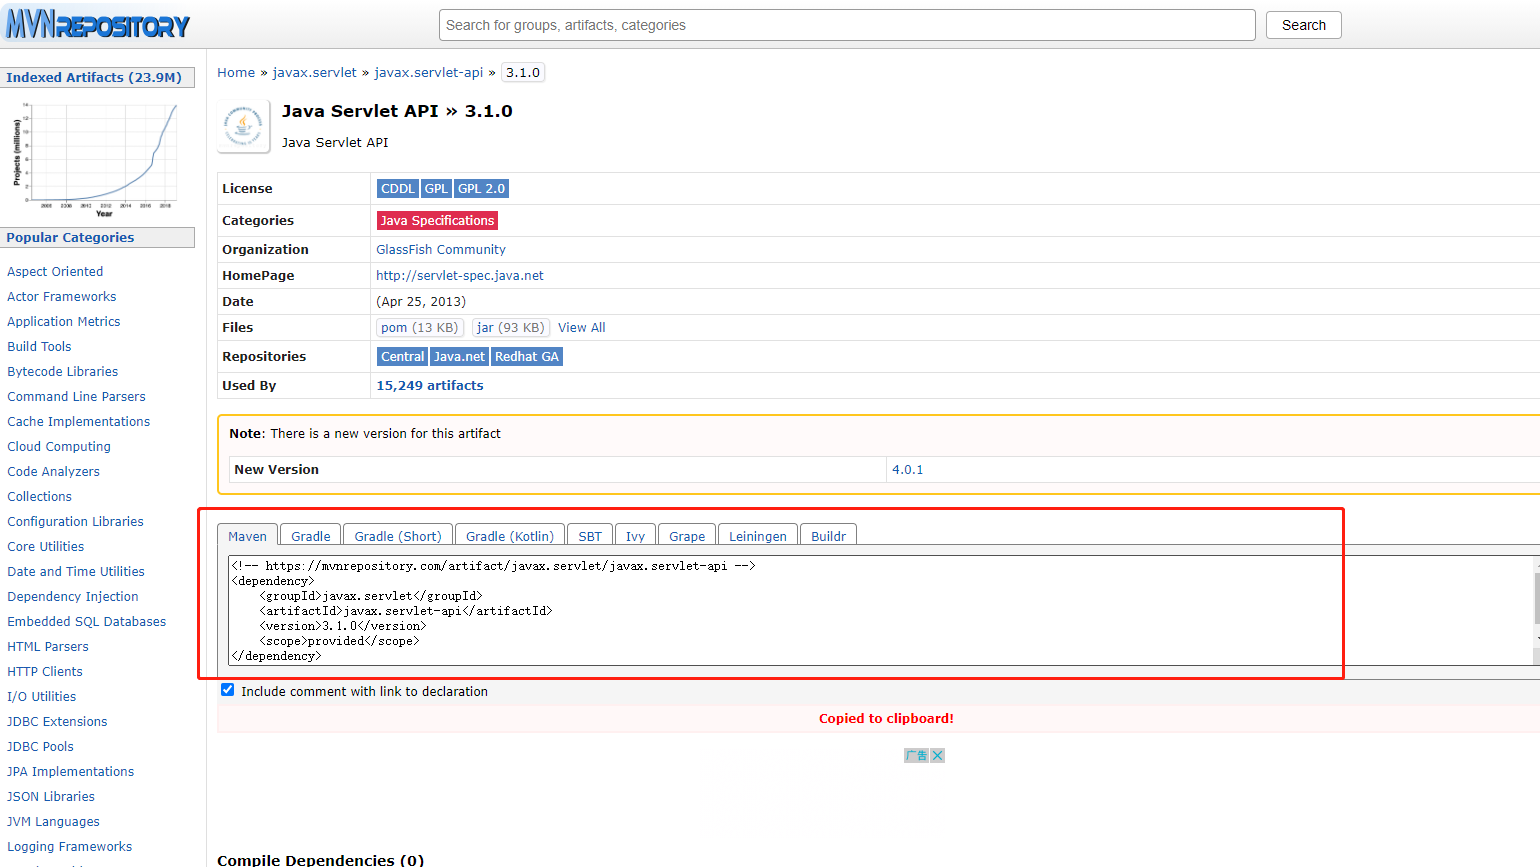
Task: Click the small ad label icon
Action: (916, 755)
